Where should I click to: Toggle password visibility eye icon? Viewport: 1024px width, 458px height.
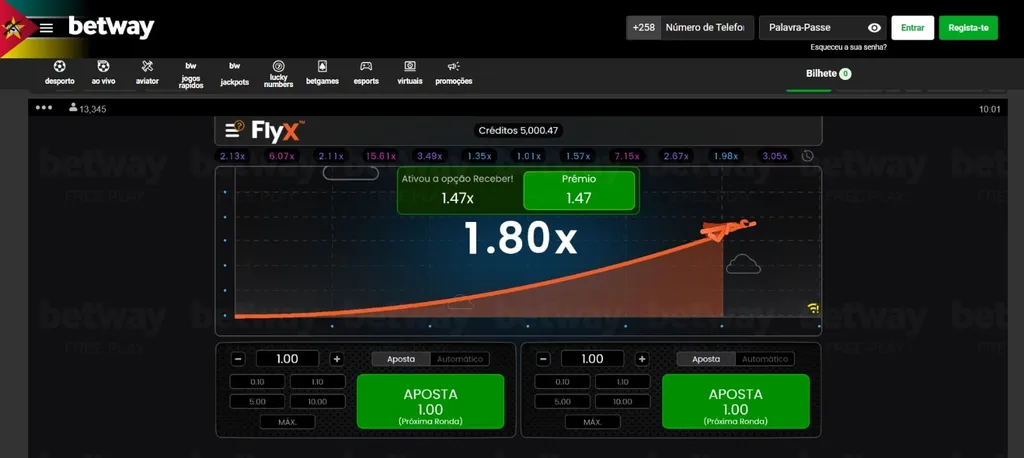[x=874, y=27]
